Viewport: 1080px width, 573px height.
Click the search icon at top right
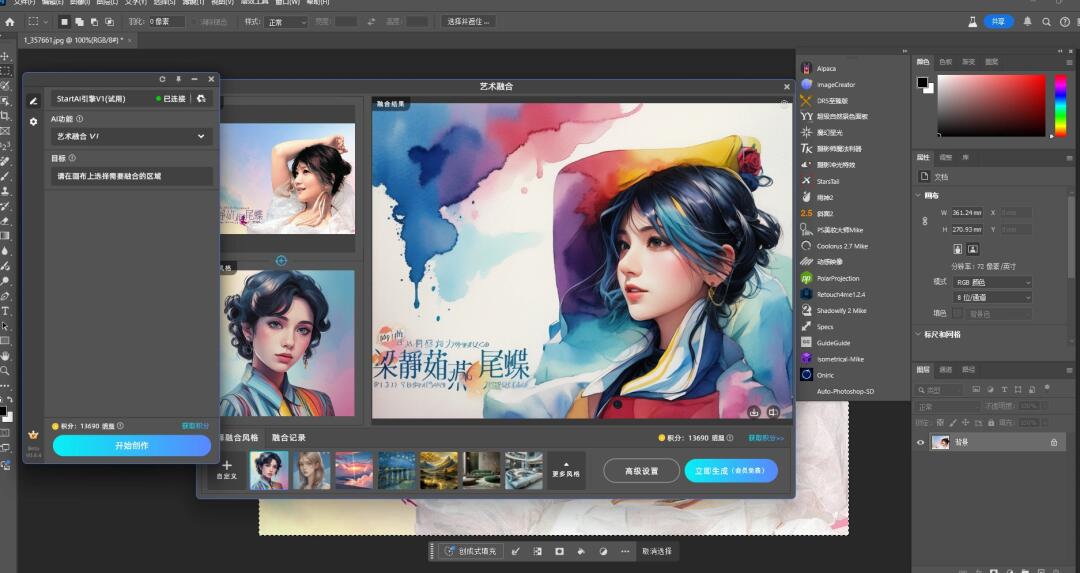[x=1046, y=22]
